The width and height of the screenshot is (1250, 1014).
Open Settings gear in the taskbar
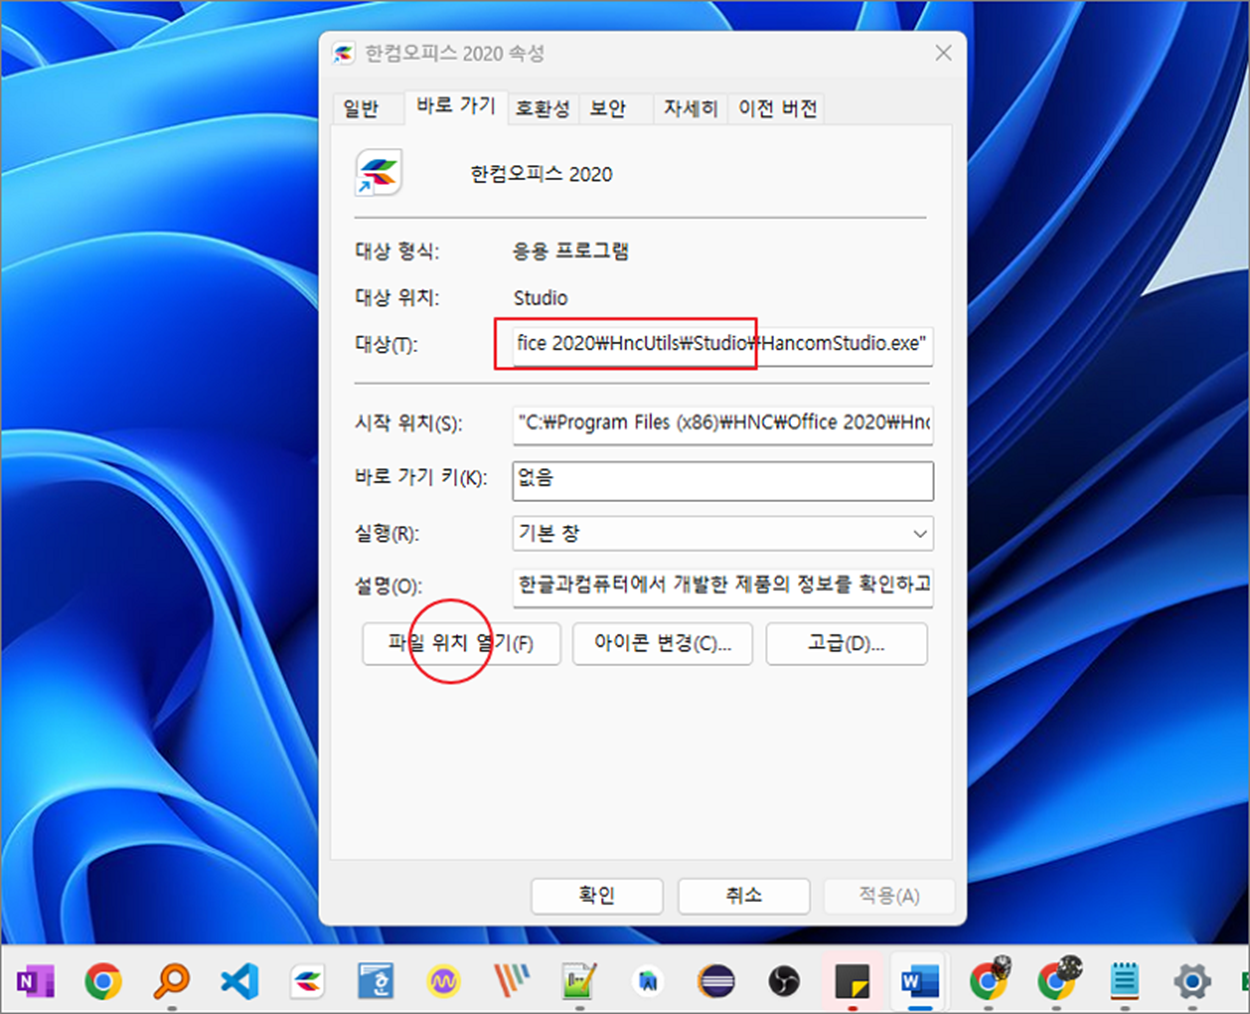pos(1192,981)
